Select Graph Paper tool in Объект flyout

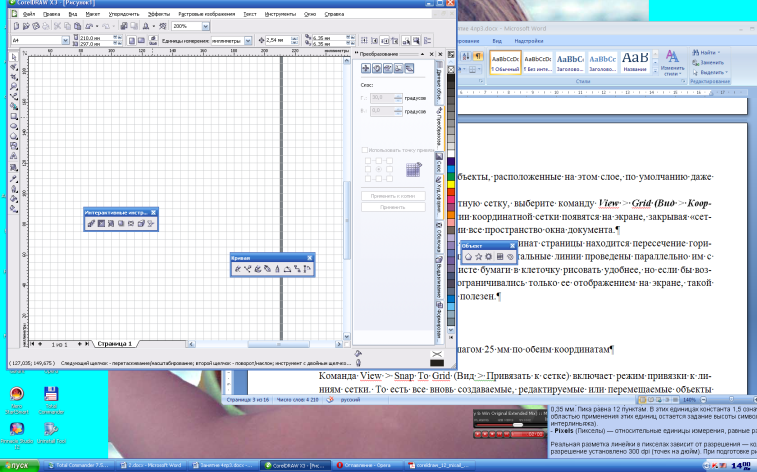[500, 257]
